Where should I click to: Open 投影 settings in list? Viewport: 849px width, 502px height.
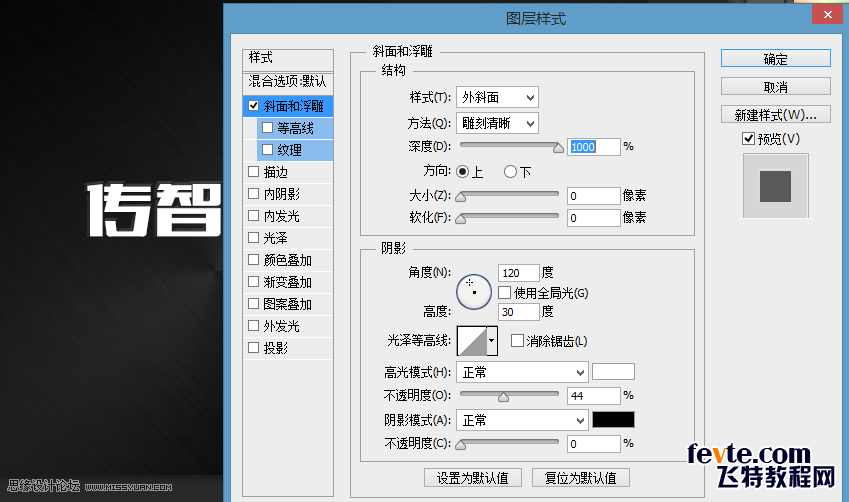276,348
